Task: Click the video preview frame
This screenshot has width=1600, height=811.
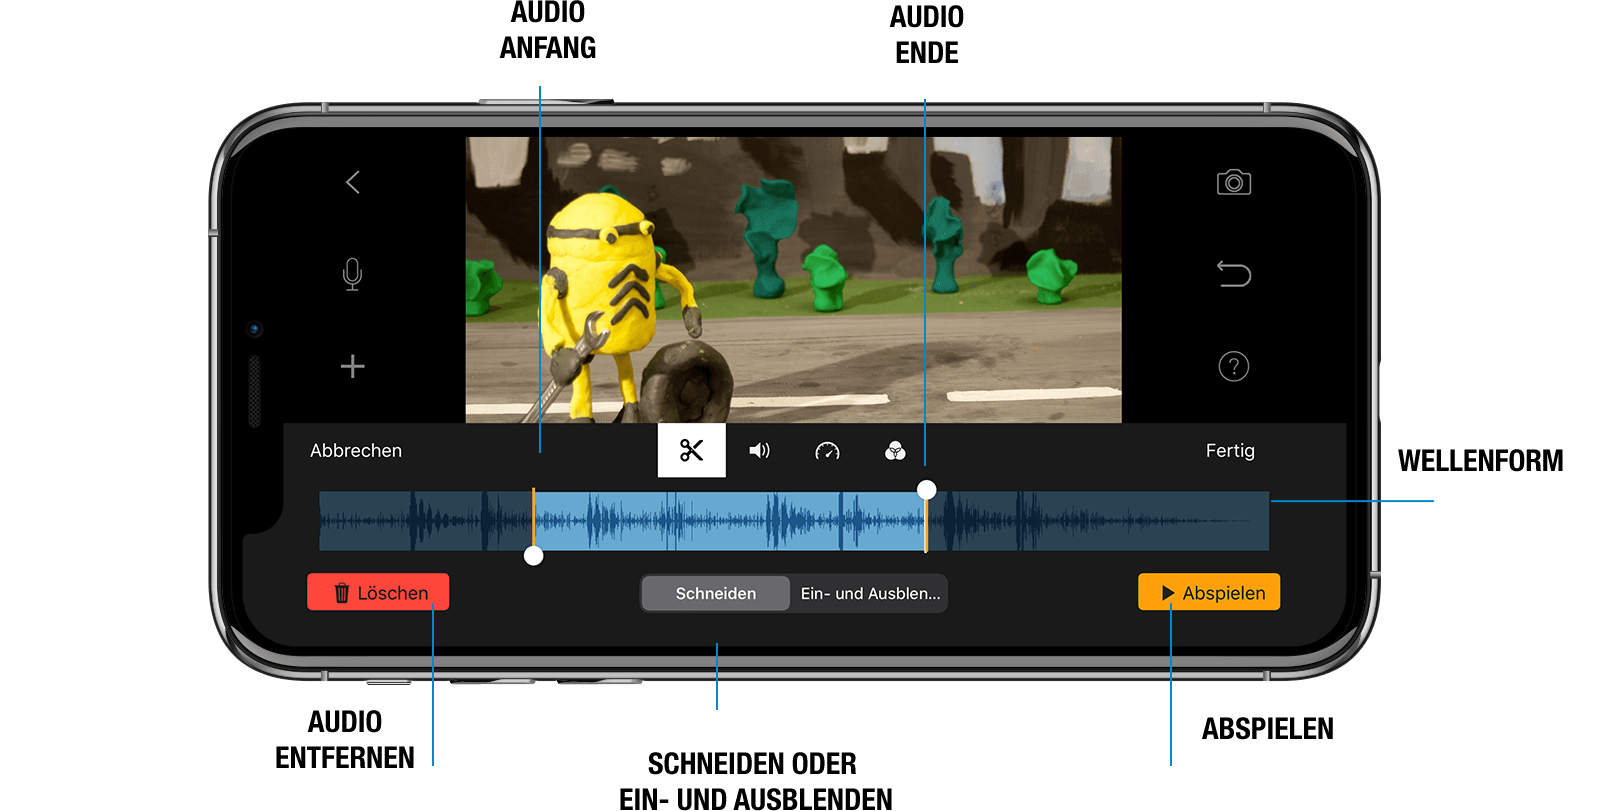Action: tap(793, 280)
